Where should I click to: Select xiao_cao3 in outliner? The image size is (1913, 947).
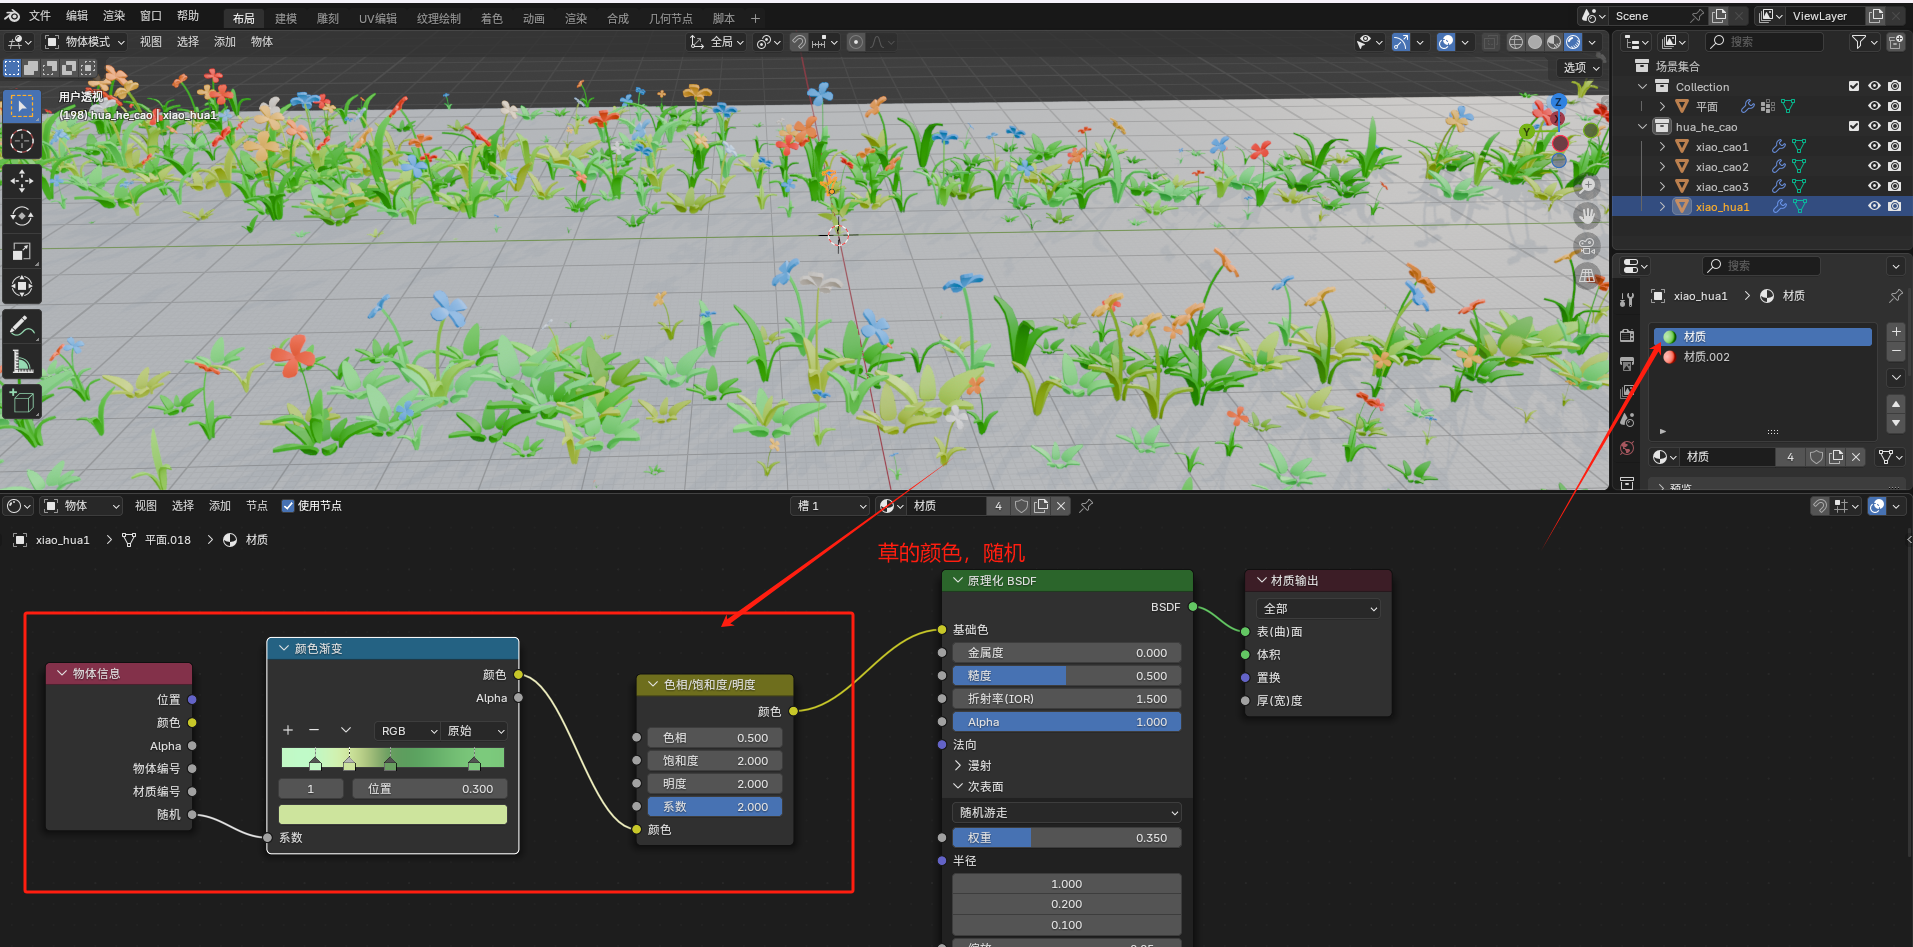pos(1722,187)
